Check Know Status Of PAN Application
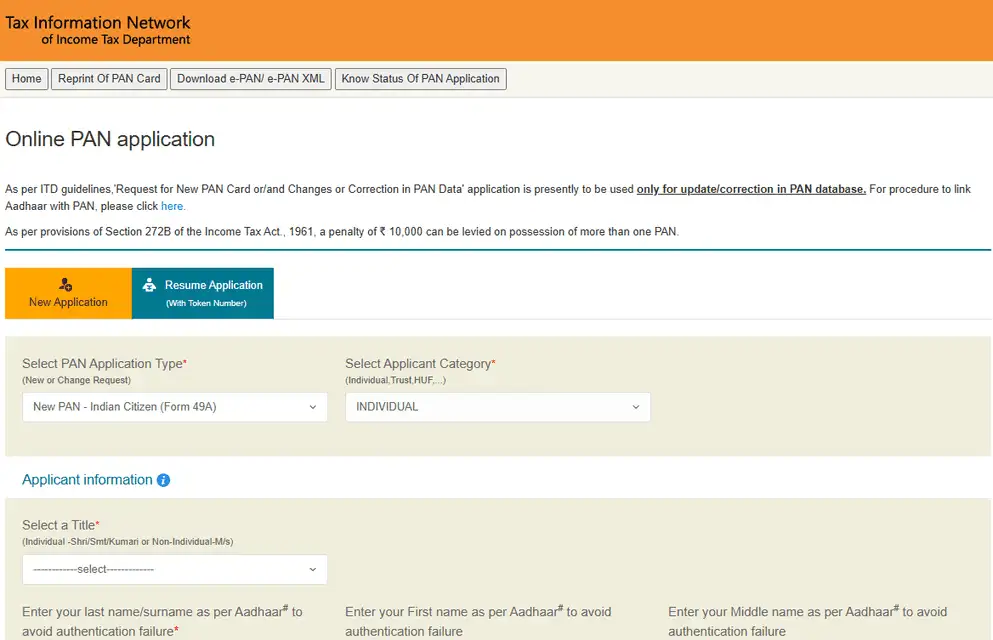Image resolution: width=993 pixels, height=640 pixels. [x=420, y=79]
